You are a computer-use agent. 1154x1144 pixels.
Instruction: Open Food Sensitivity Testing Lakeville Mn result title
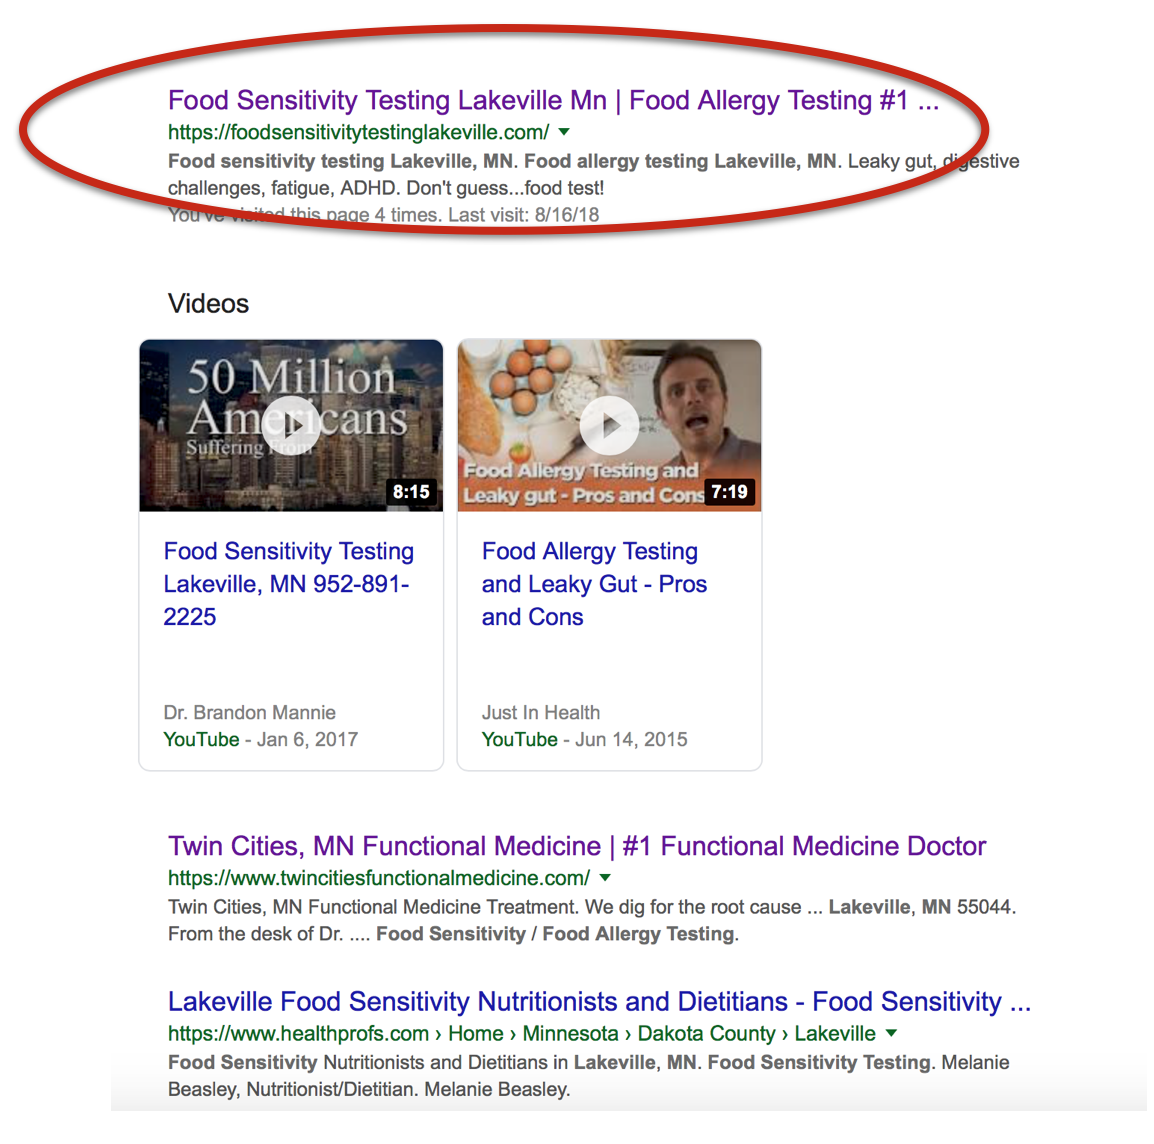coord(553,100)
